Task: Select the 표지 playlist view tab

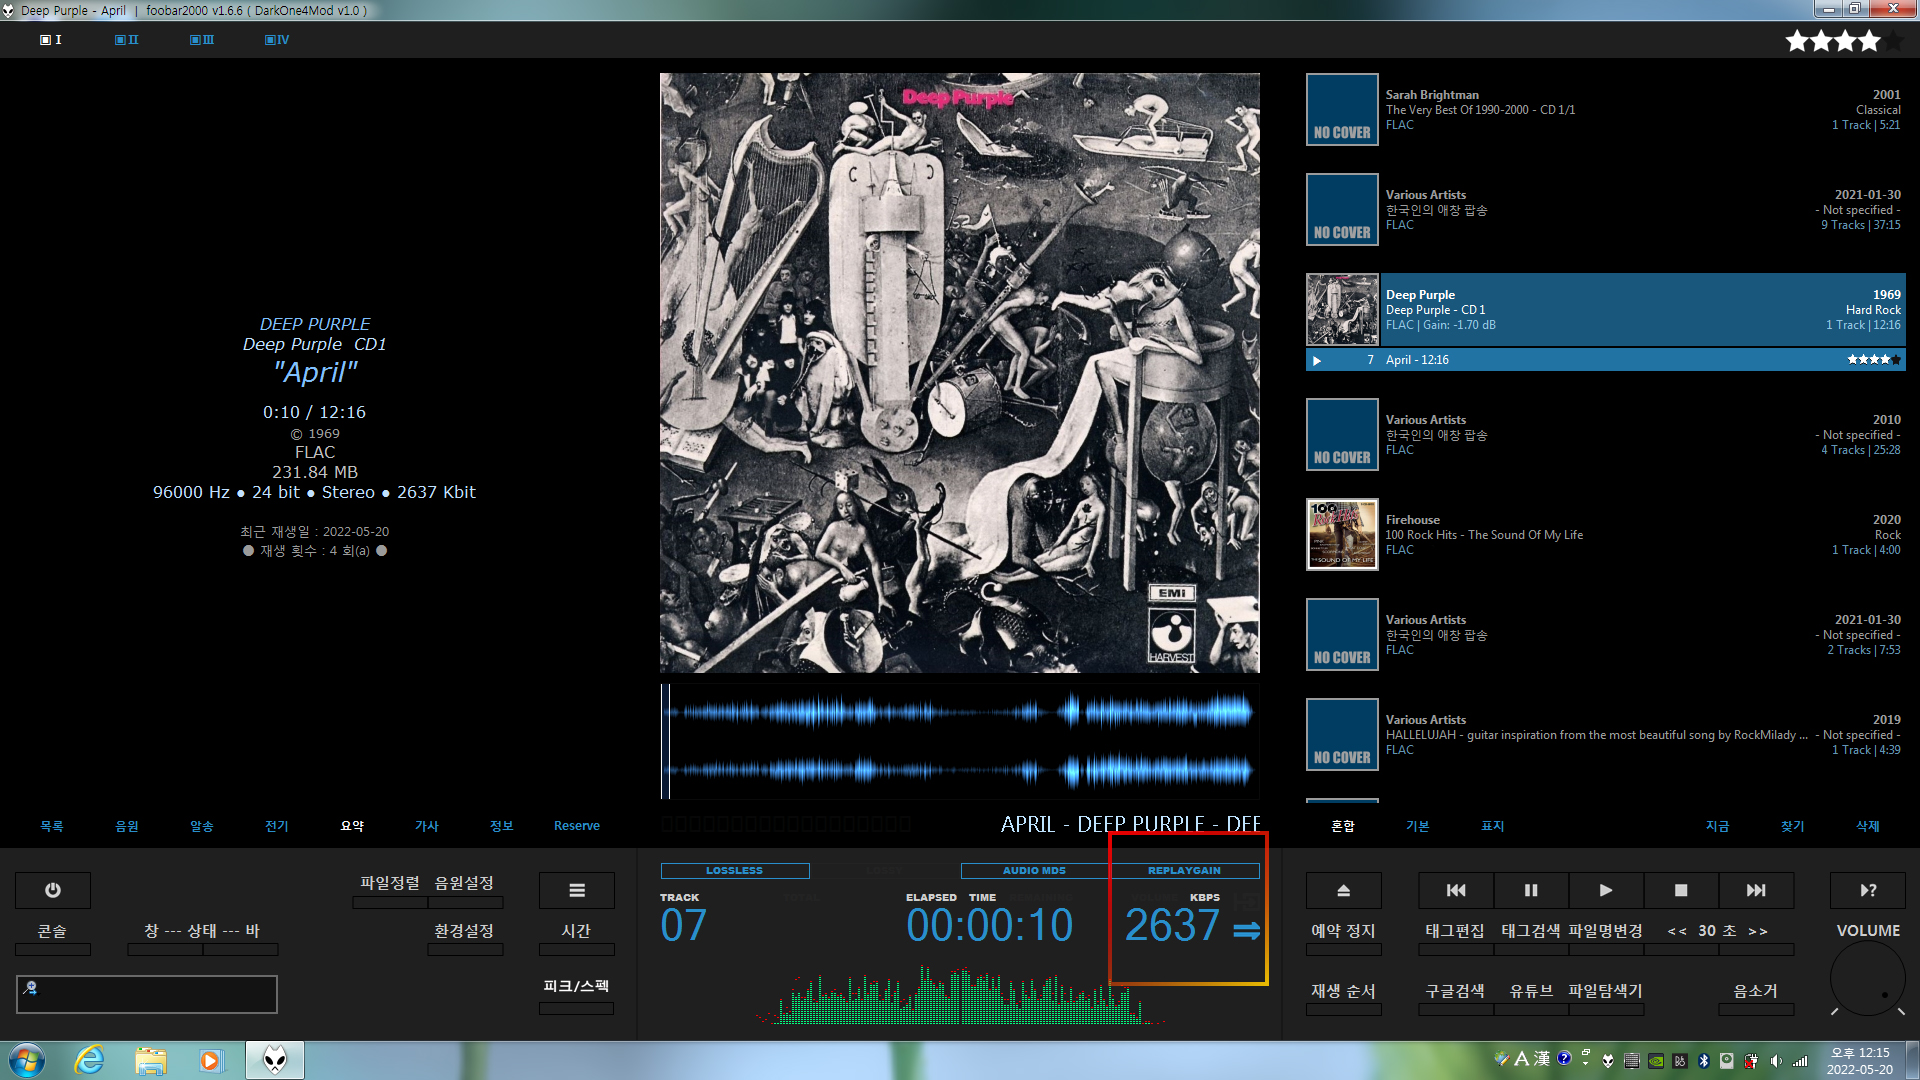Action: tap(1493, 826)
